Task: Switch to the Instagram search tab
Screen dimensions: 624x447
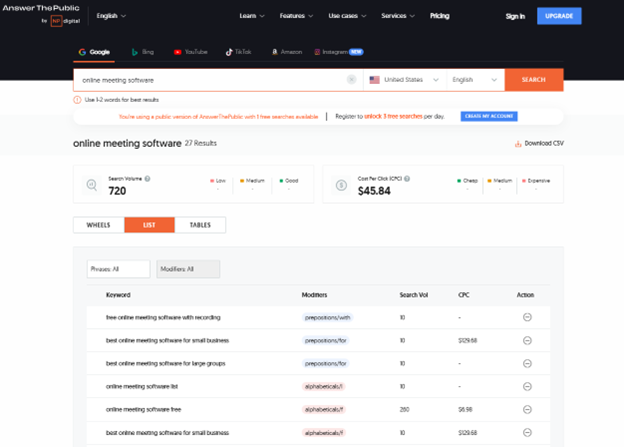Action: 339,52
